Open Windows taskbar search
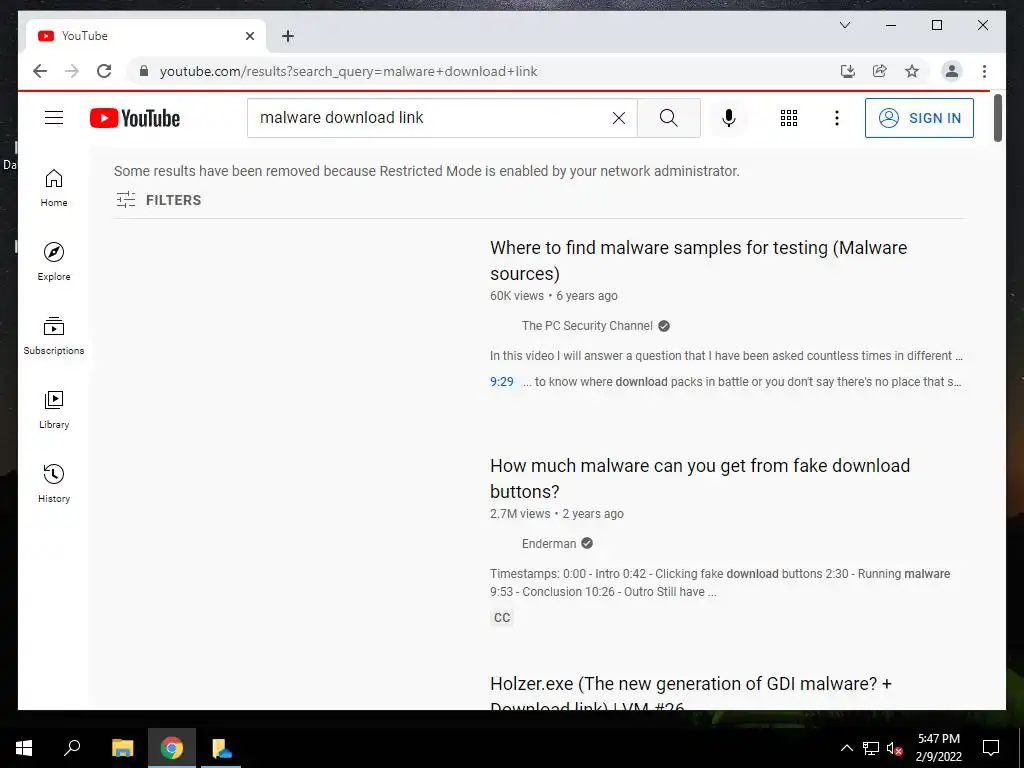Screen dimensions: 1024x768 [72, 748]
